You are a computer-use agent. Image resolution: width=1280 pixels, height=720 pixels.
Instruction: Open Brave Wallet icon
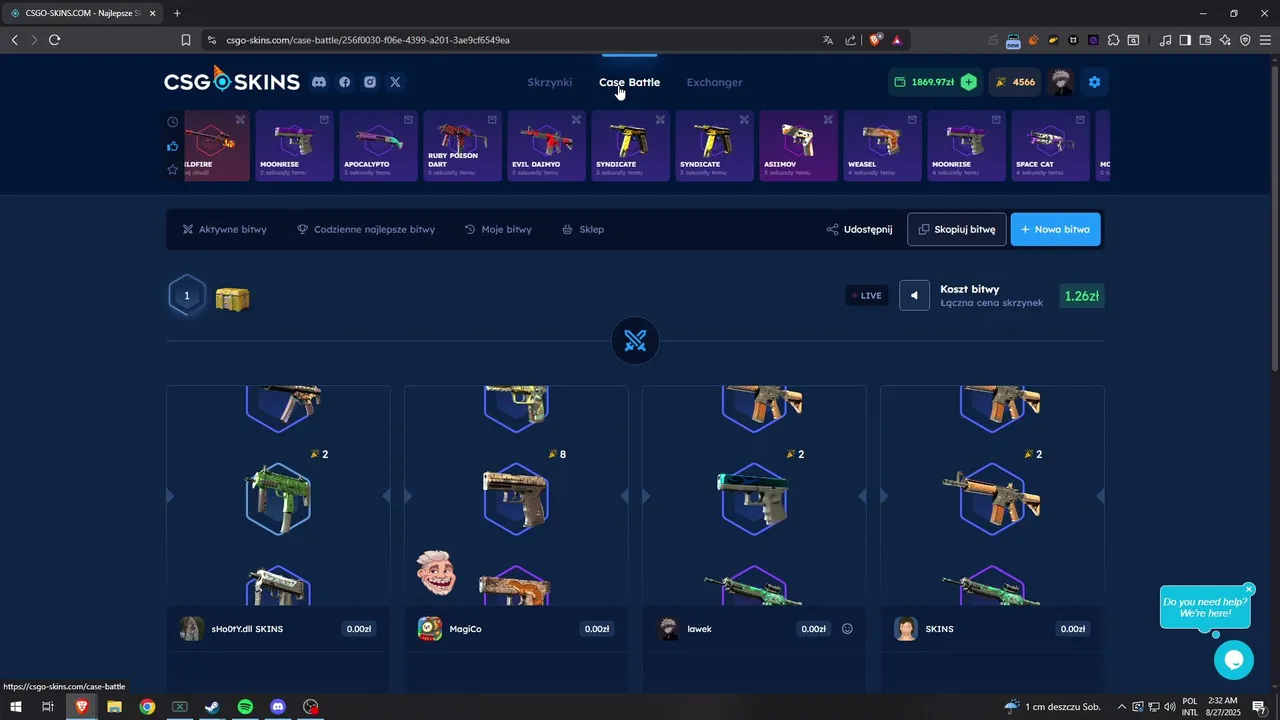coord(1205,40)
